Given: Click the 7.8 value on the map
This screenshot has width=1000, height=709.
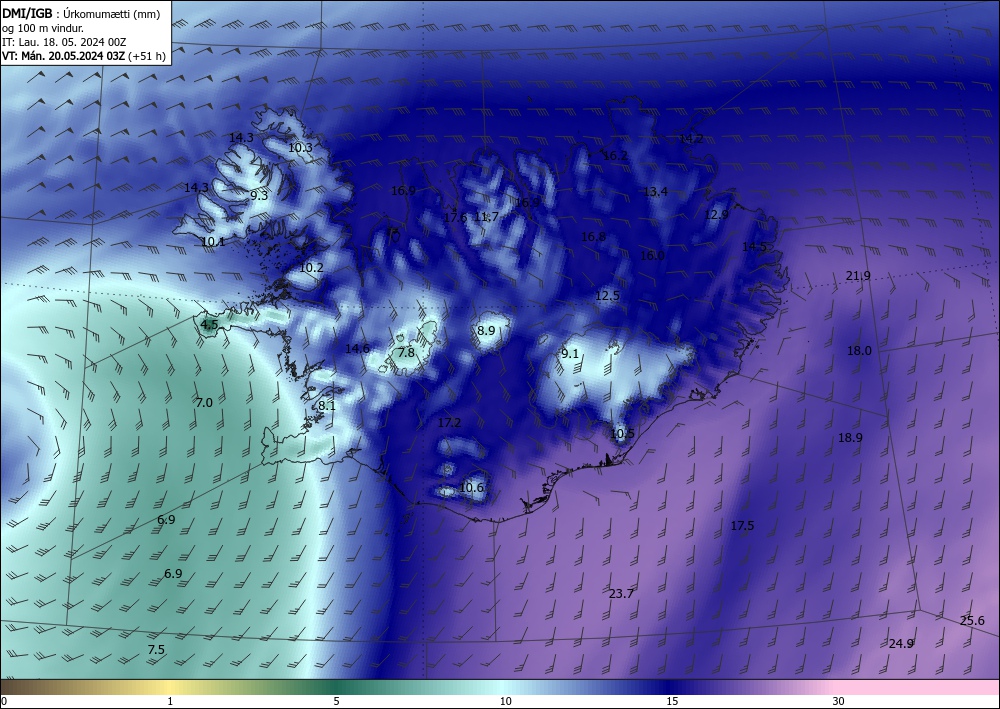Looking at the screenshot, I should (406, 353).
